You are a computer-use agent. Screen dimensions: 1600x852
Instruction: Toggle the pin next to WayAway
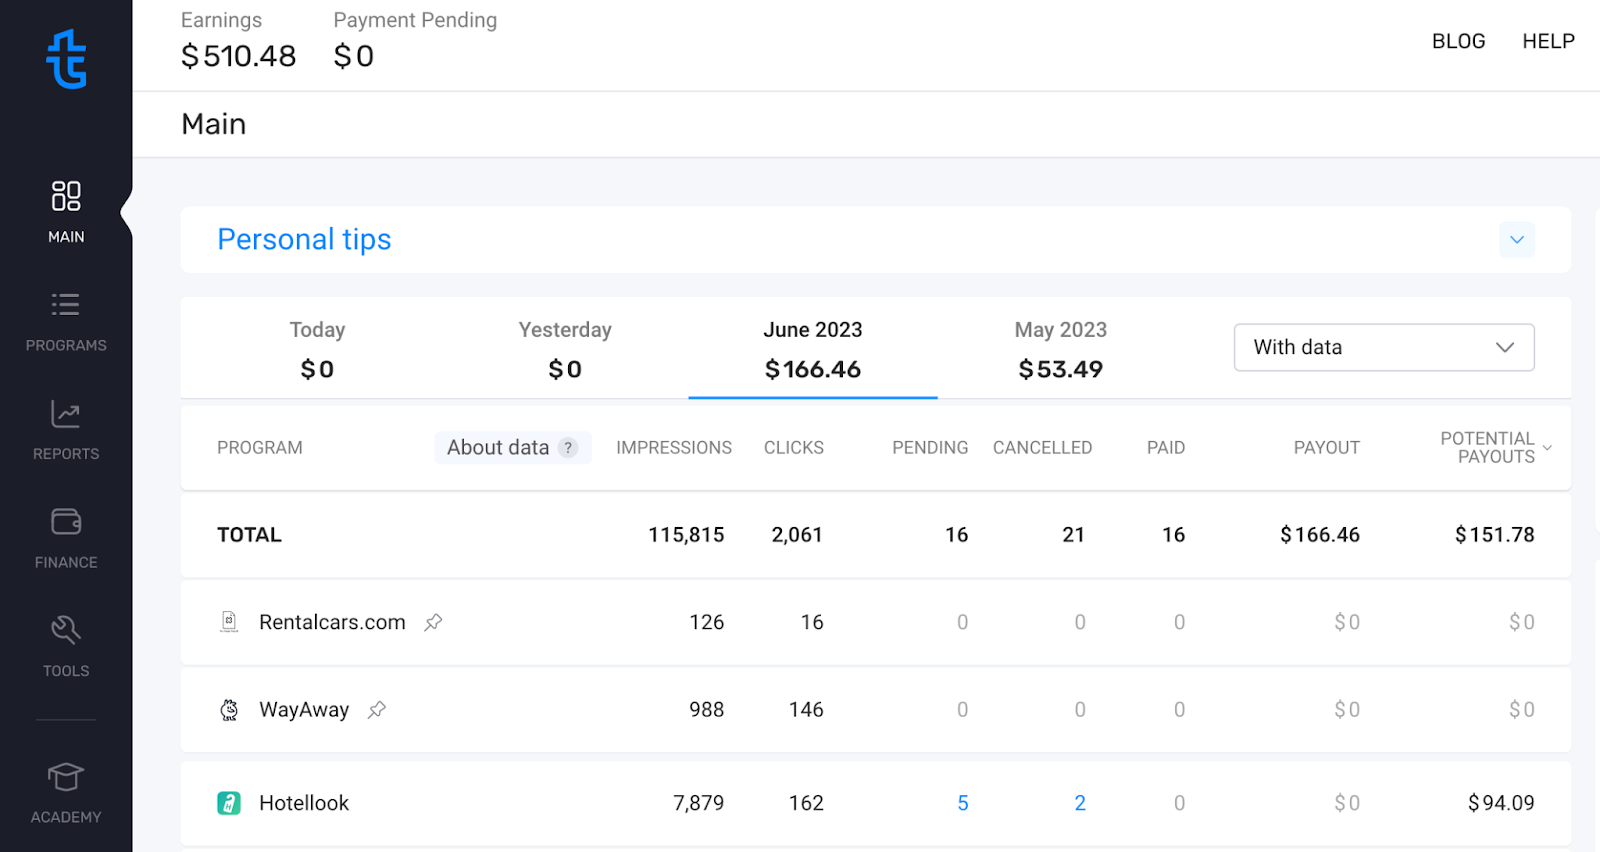(377, 710)
